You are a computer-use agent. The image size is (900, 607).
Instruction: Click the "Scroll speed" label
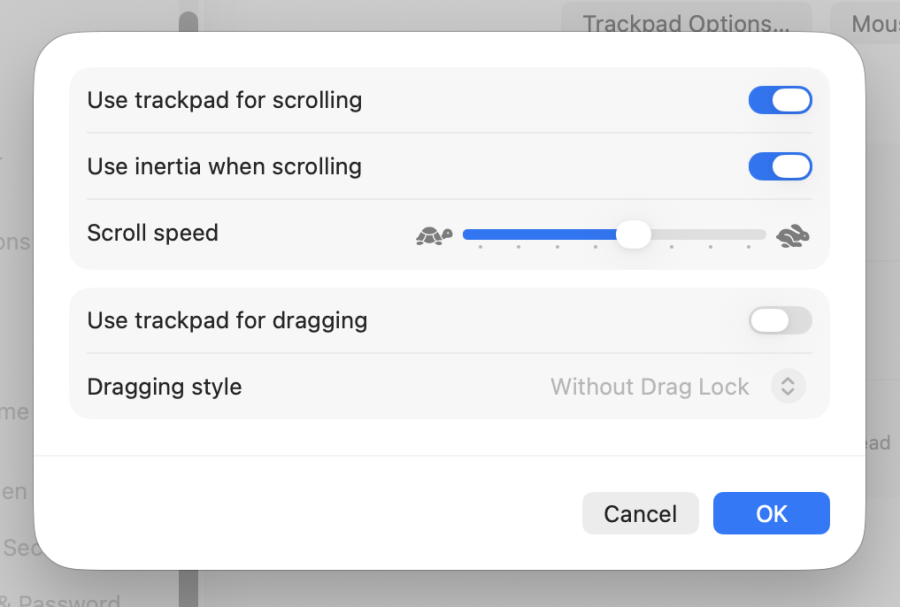(x=152, y=233)
